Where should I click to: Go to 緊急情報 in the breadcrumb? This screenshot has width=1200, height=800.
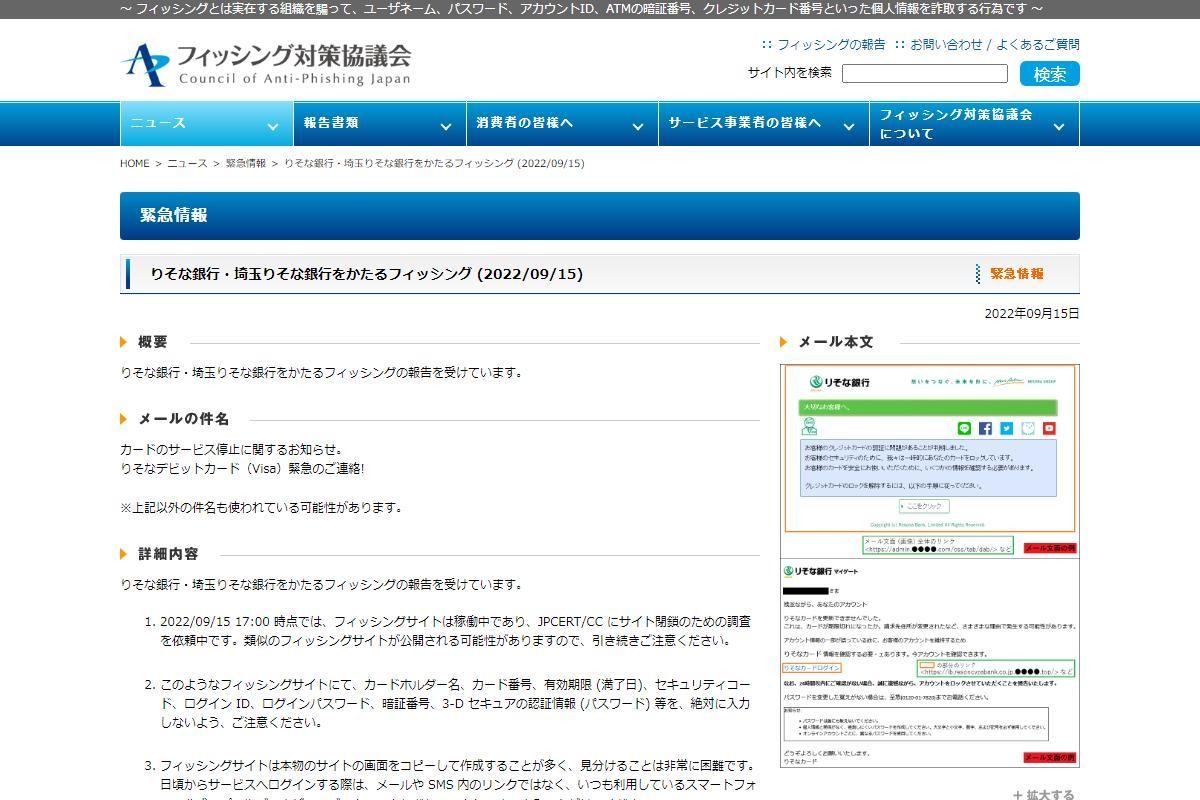(x=245, y=163)
